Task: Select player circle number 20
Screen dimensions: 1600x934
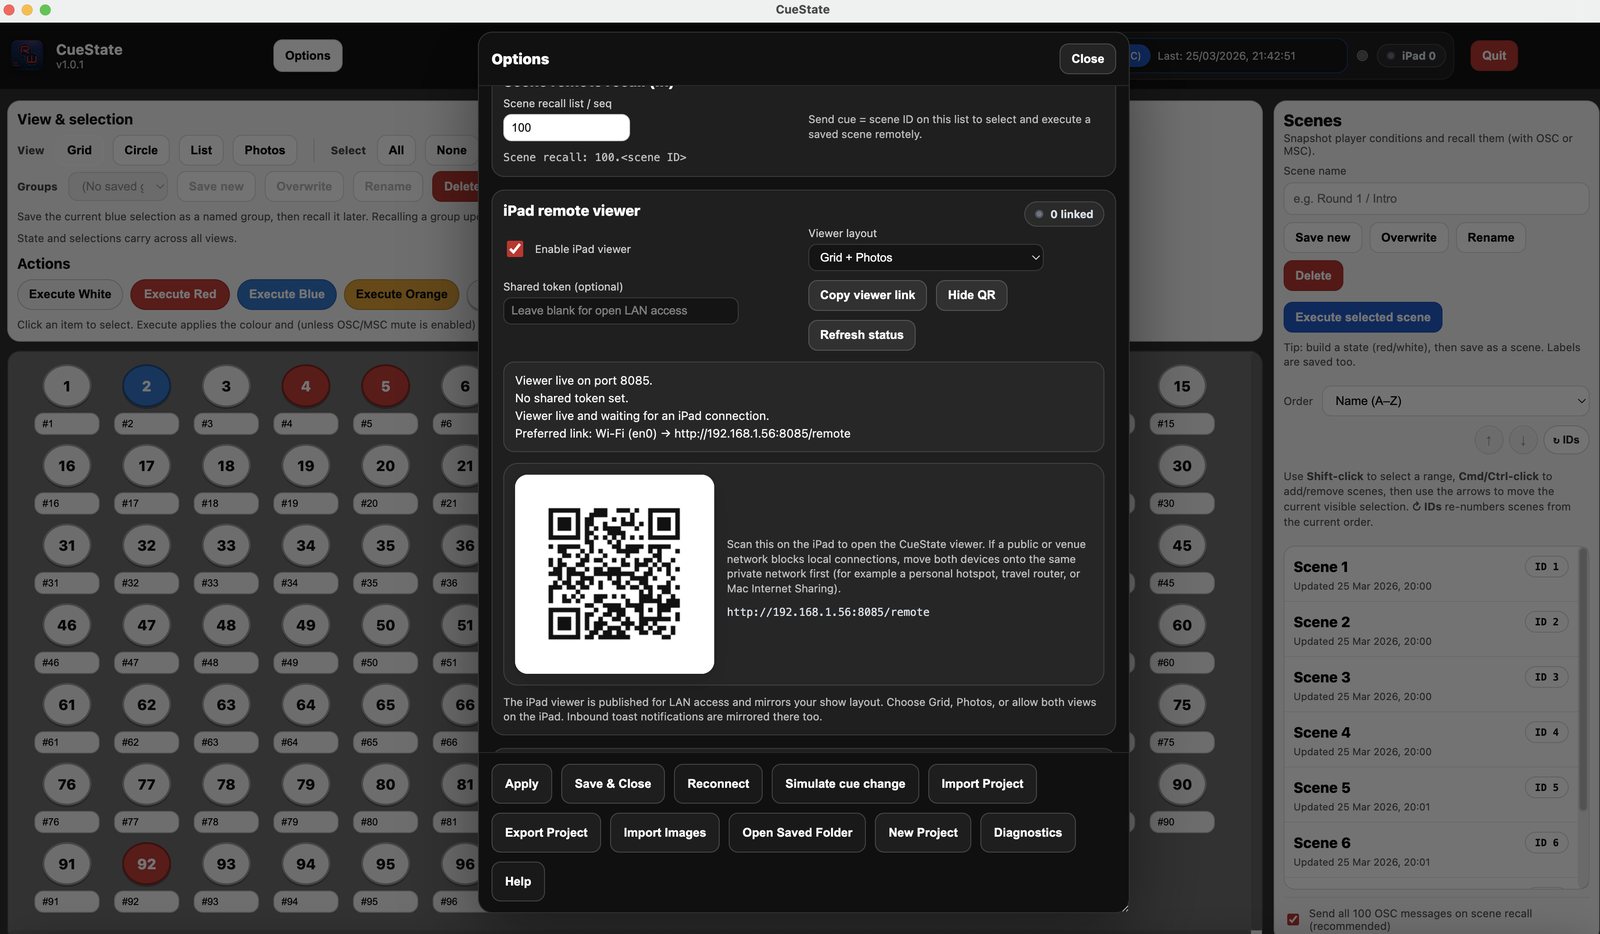Action: 385,466
